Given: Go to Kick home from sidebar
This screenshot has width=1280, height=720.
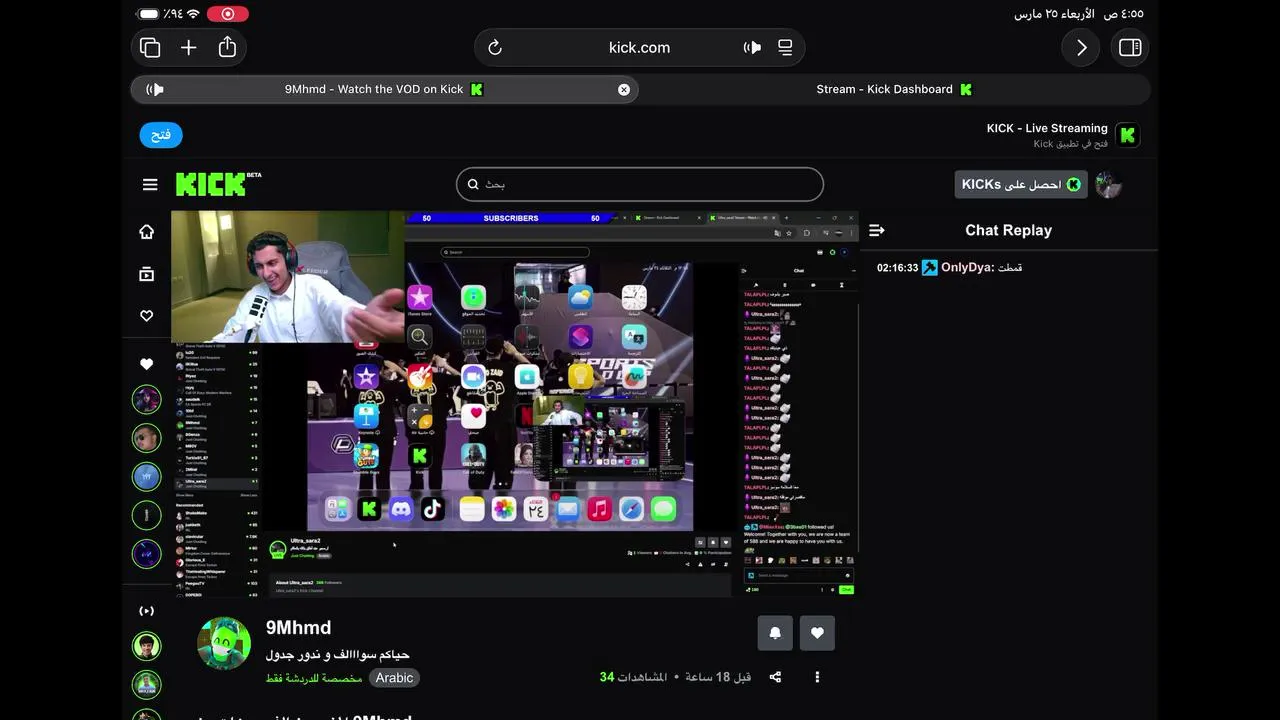Looking at the screenshot, I should (147, 232).
